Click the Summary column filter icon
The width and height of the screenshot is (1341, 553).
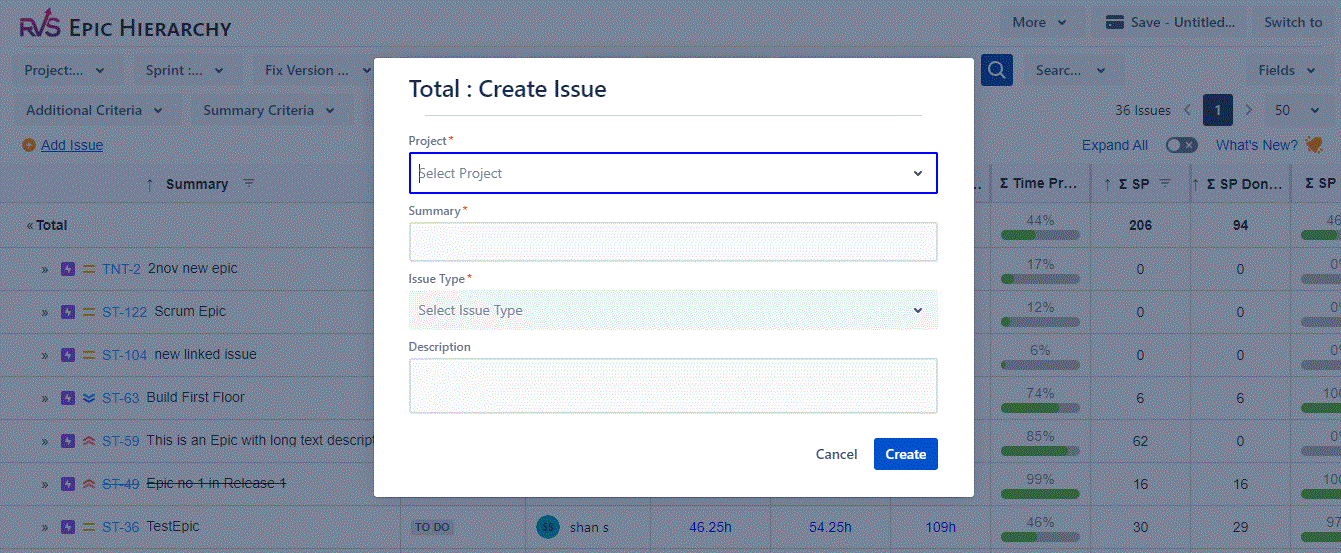(x=249, y=184)
